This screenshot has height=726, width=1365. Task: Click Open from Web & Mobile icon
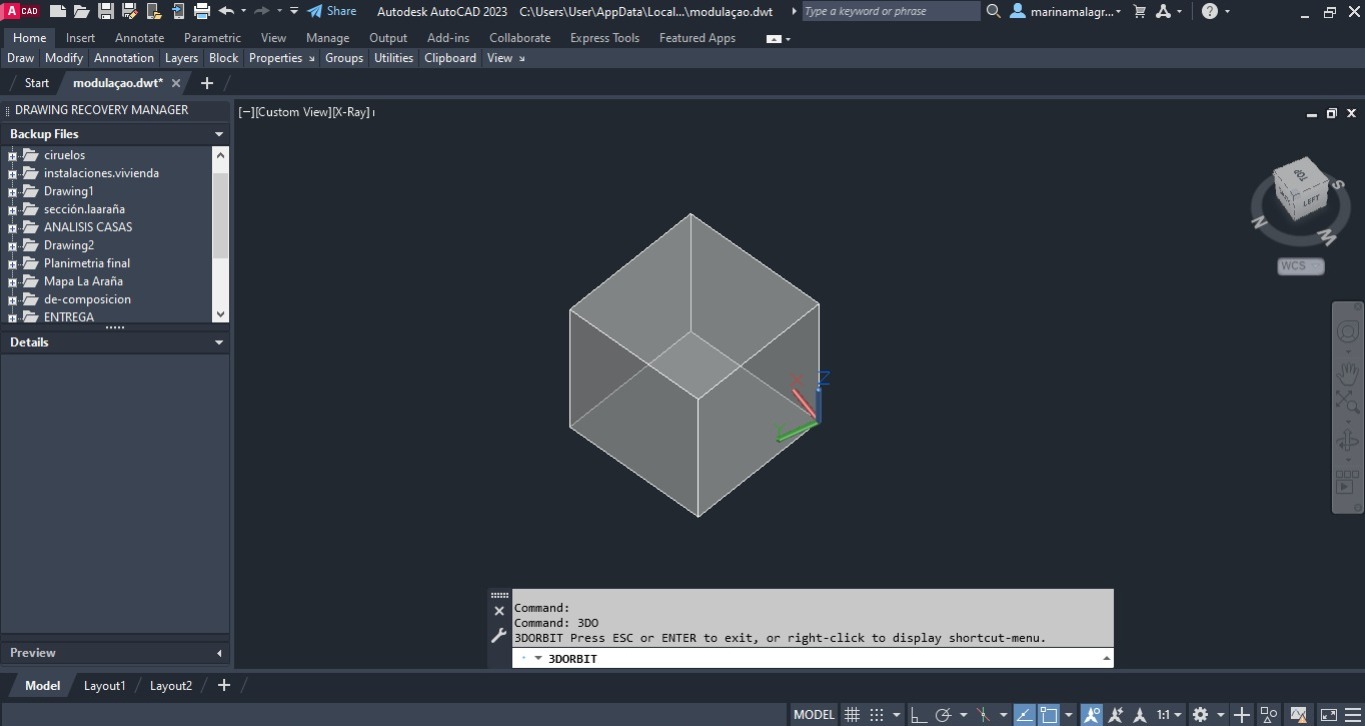click(x=153, y=11)
